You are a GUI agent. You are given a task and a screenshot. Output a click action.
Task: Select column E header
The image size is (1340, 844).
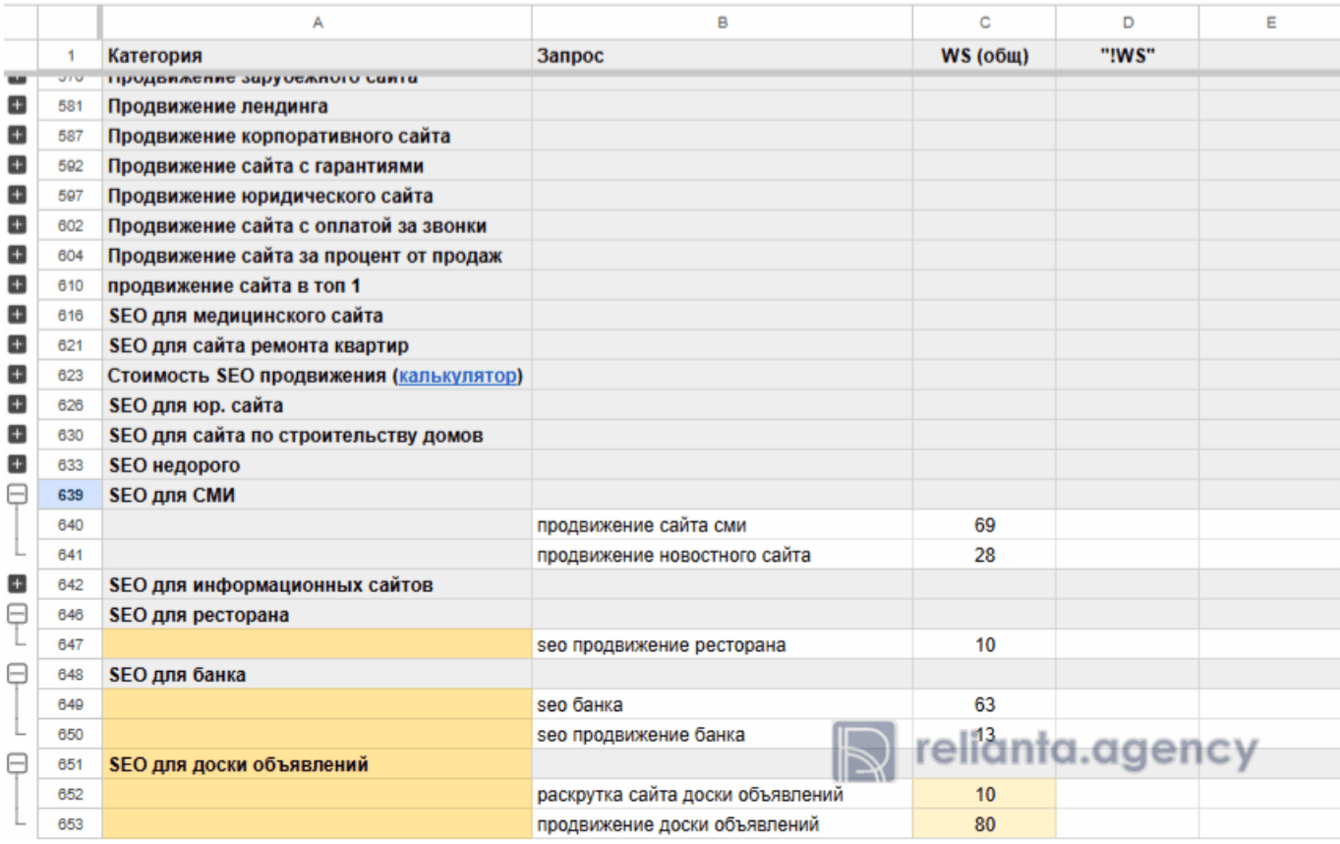(1269, 22)
